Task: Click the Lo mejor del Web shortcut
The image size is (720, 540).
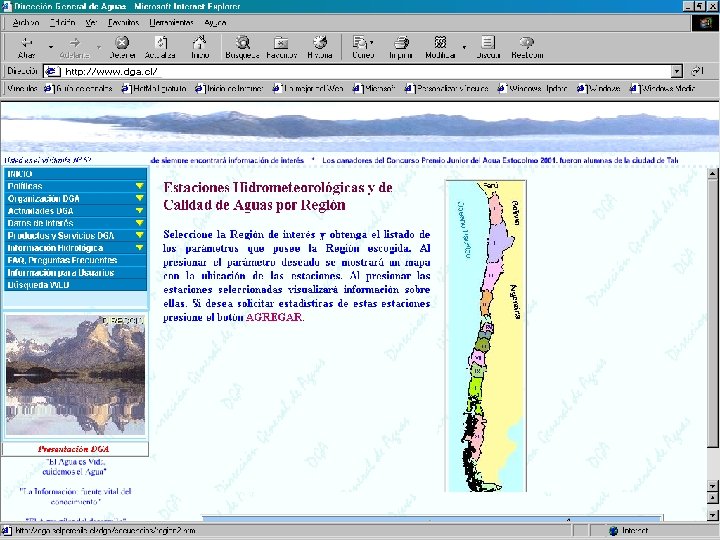Action: (x=308, y=88)
